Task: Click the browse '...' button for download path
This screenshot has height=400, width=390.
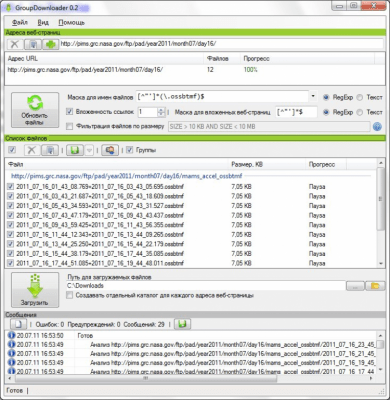Action: click(x=355, y=286)
